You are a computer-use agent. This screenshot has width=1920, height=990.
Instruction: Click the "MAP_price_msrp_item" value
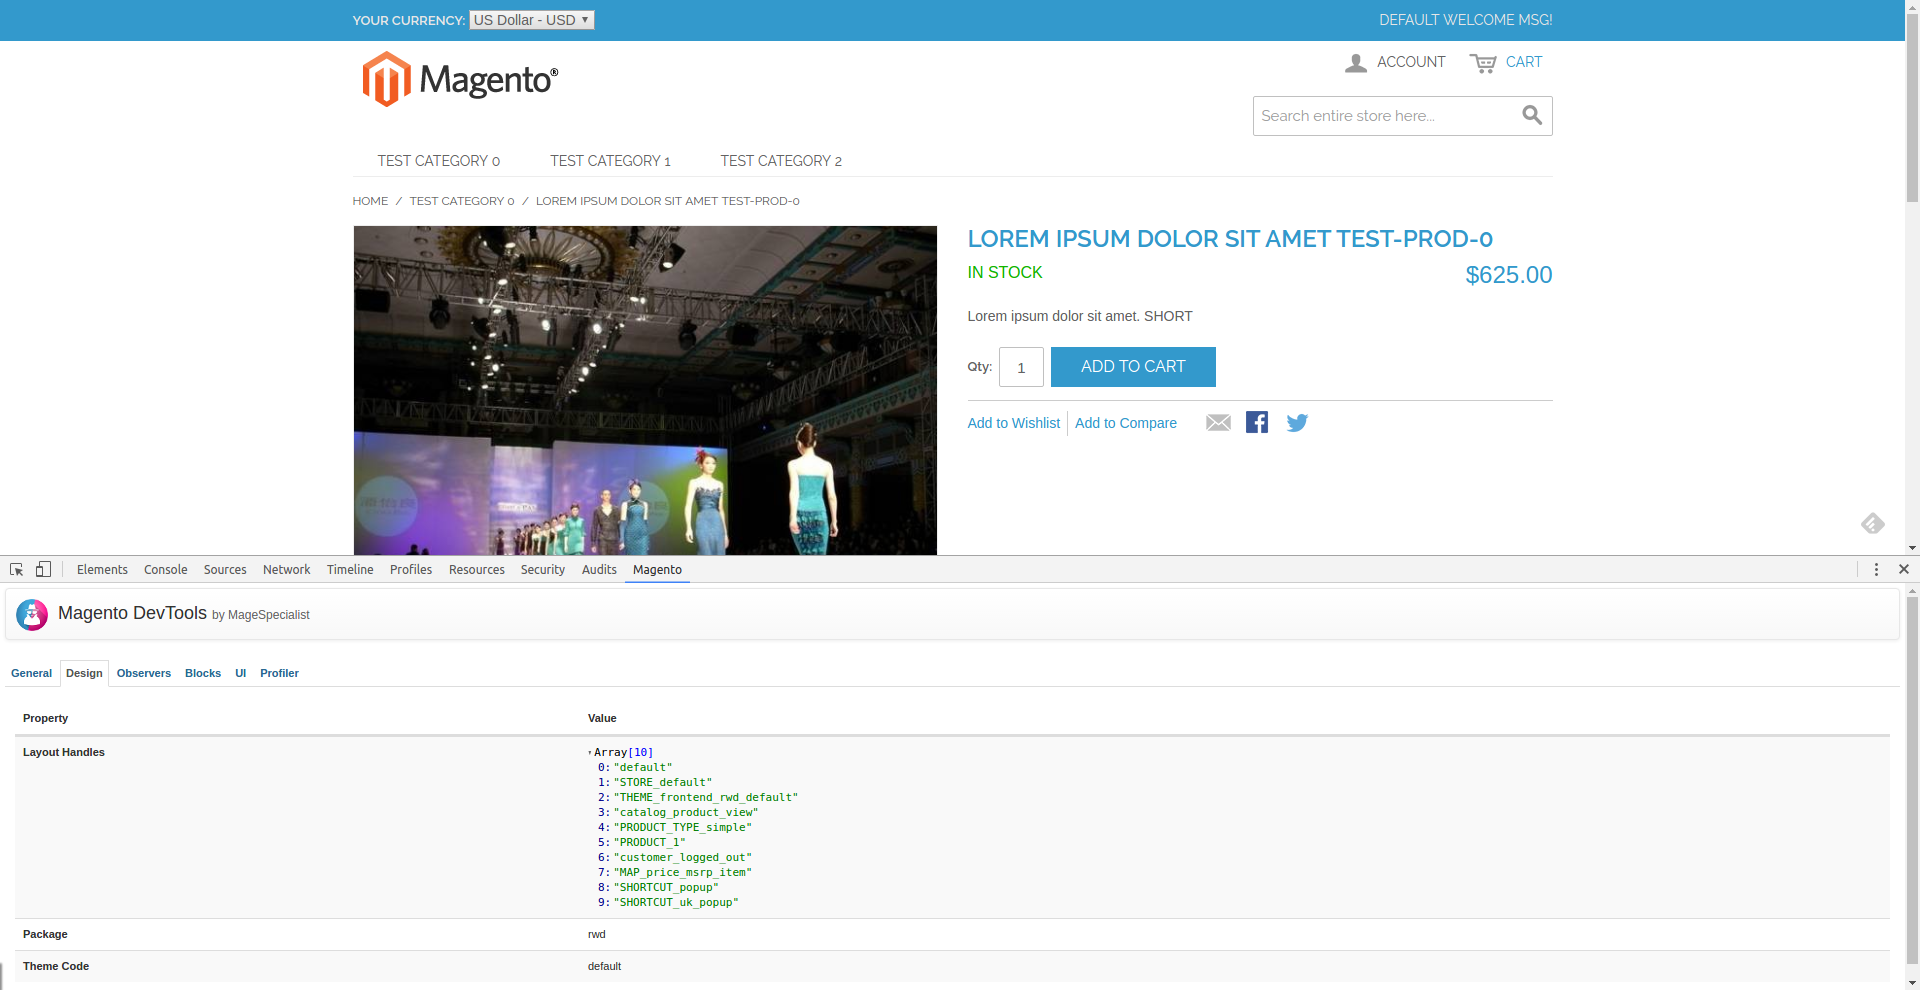(682, 872)
